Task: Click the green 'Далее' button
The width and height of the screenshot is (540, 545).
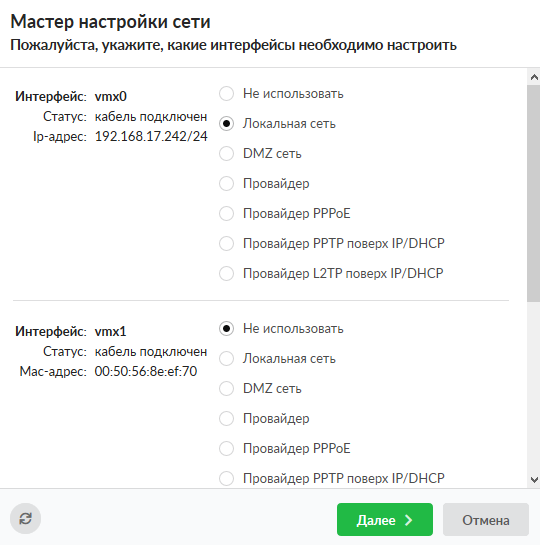Action: 385,520
